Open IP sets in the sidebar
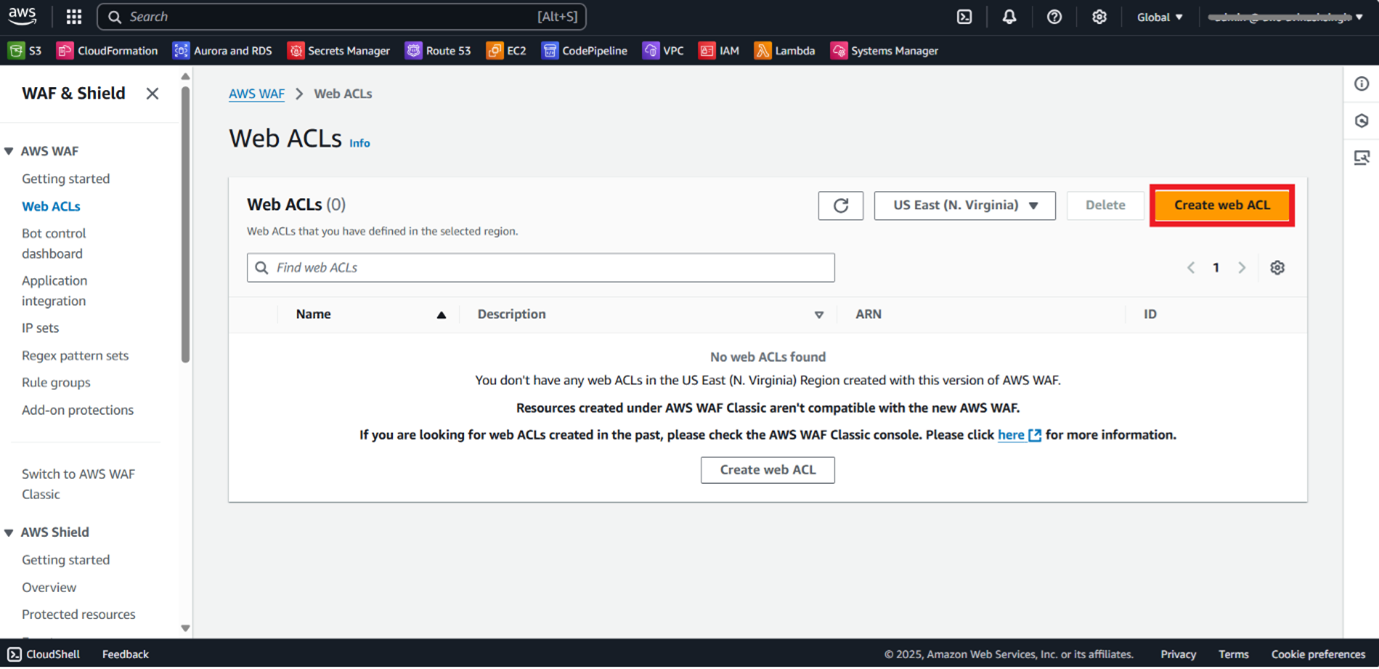1379x669 pixels. coord(40,328)
